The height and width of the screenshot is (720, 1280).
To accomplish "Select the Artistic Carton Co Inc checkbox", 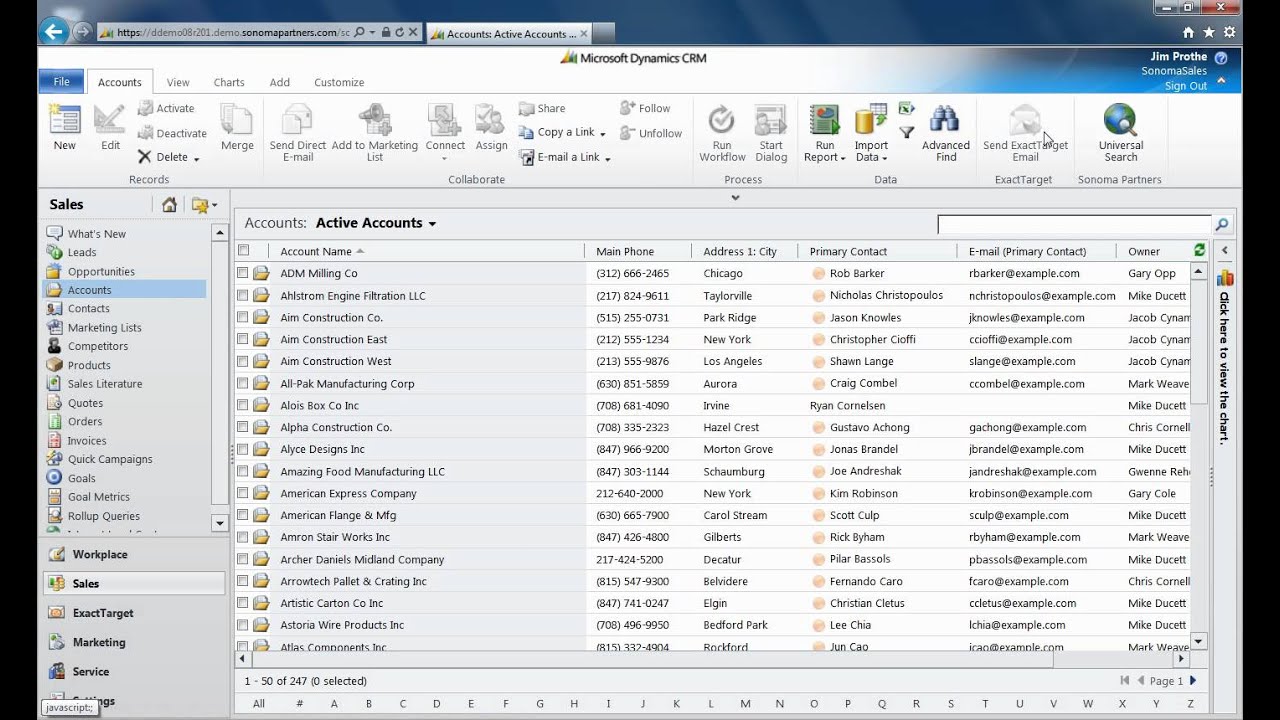I will [243, 603].
